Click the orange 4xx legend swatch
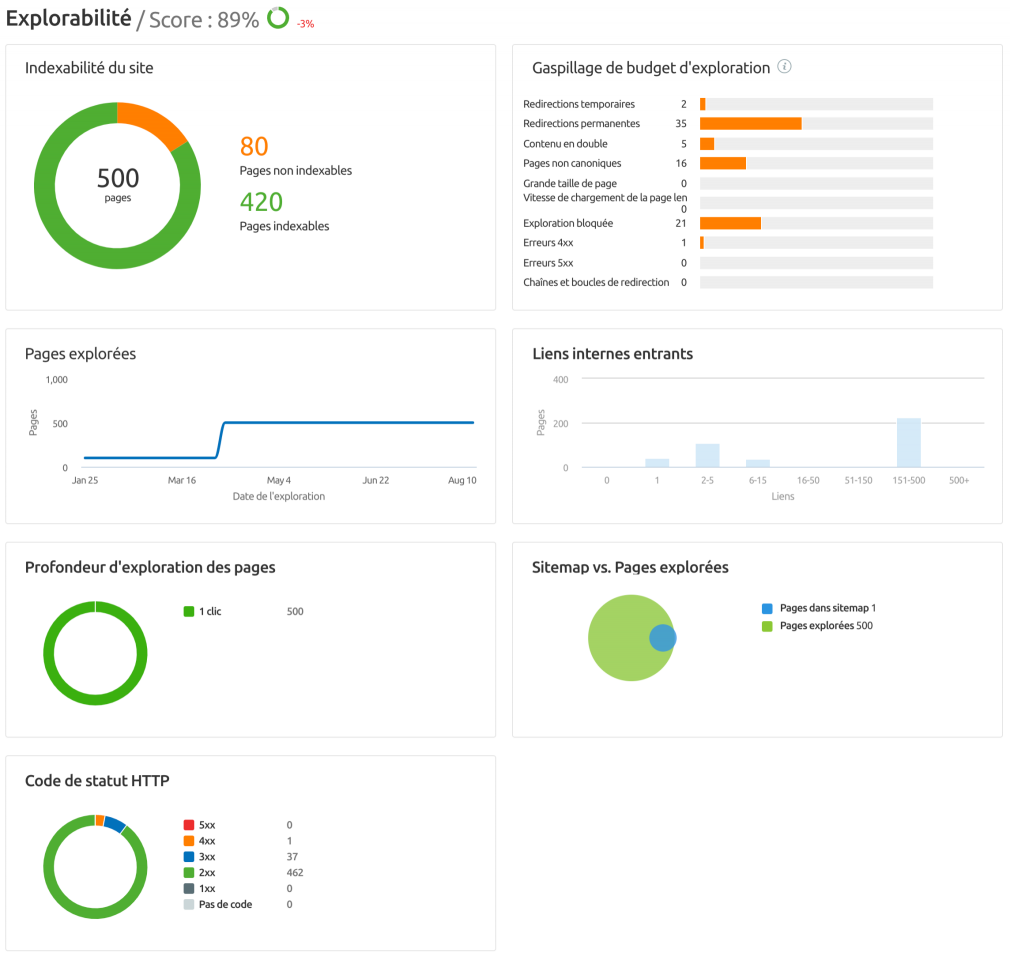Screen dimensions: 1010x960 [189, 841]
